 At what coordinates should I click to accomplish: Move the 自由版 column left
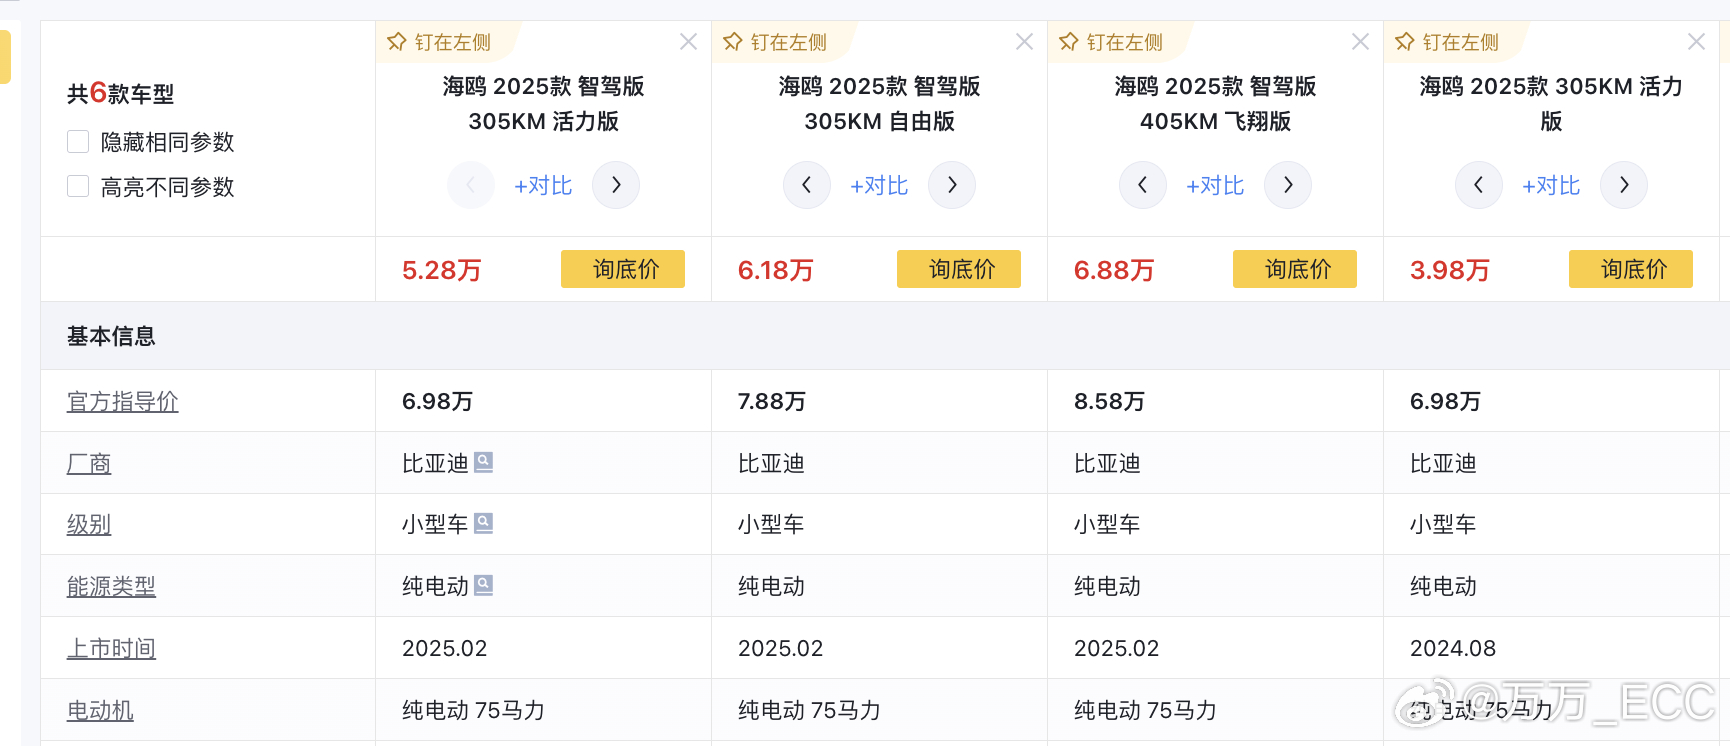tap(807, 185)
